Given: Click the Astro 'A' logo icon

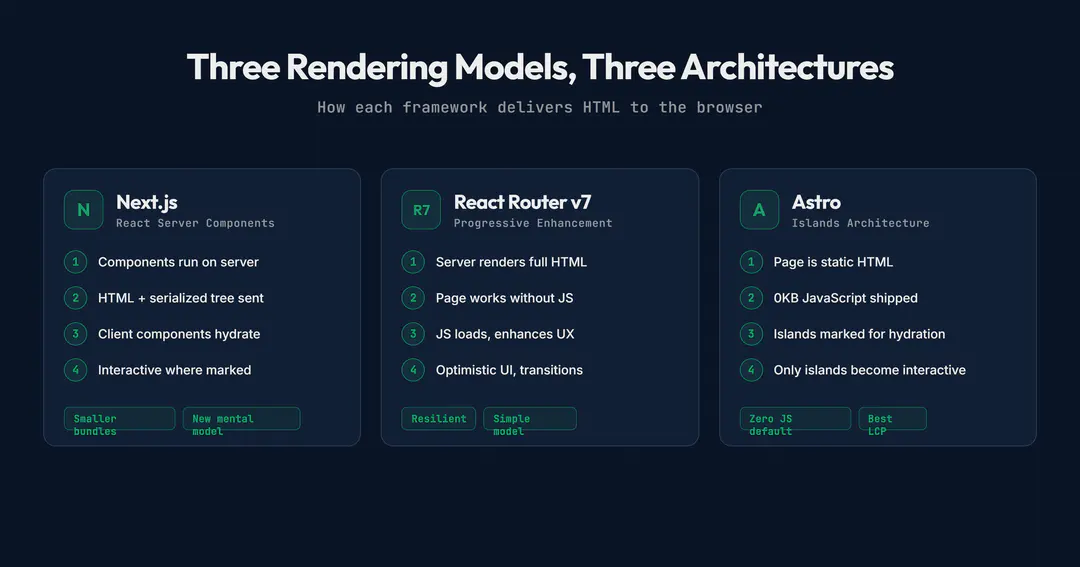Looking at the screenshot, I should (759, 209).
